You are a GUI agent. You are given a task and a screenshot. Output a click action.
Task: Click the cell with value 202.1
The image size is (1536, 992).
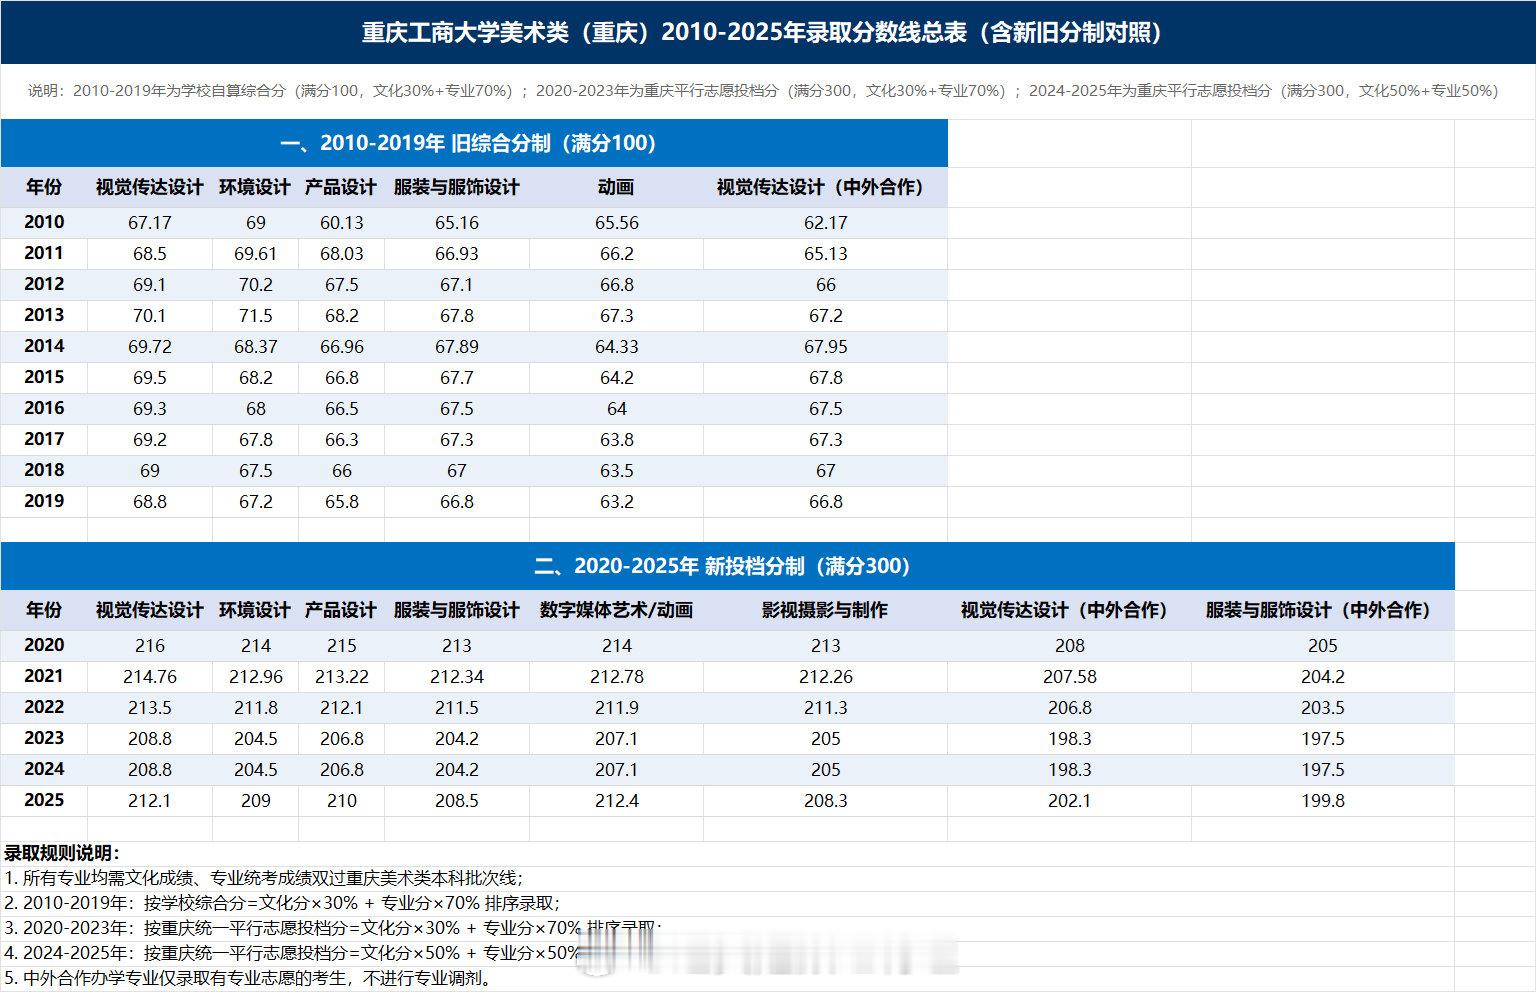pos(1070,801)
